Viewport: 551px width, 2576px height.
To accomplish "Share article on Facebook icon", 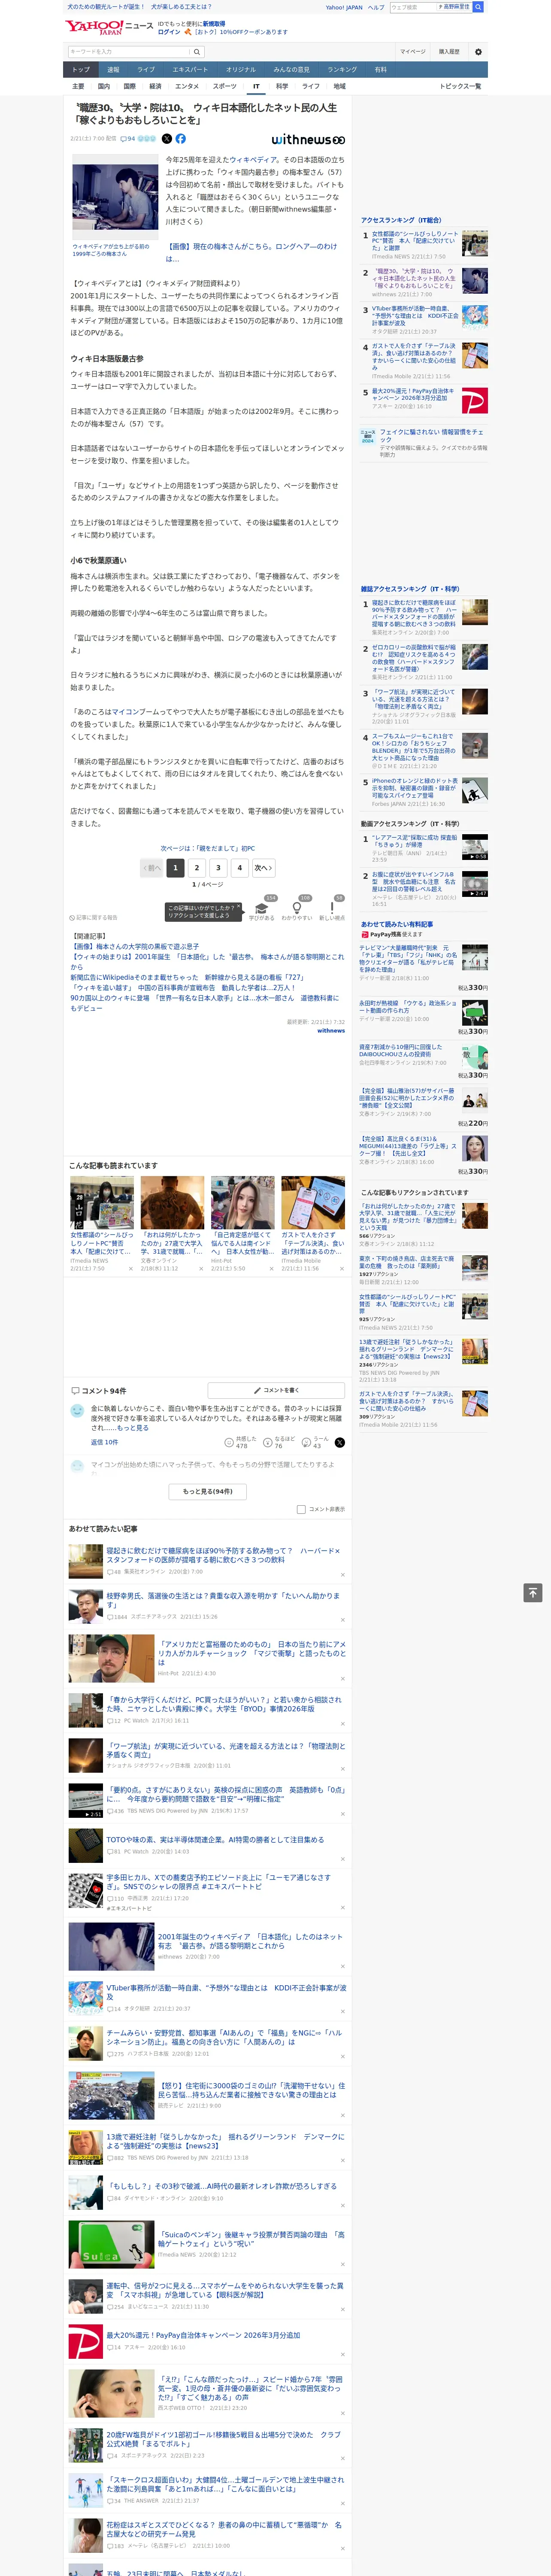I will [181, 139].
